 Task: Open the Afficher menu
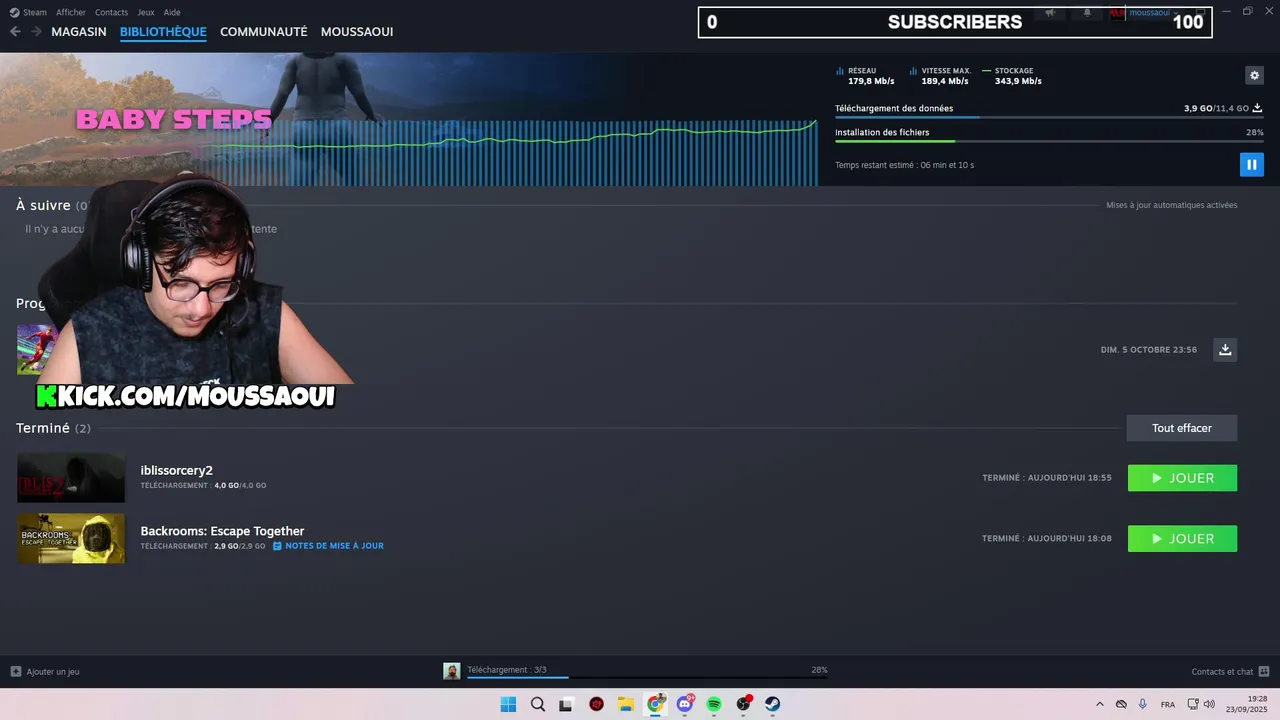coord(70,12)
